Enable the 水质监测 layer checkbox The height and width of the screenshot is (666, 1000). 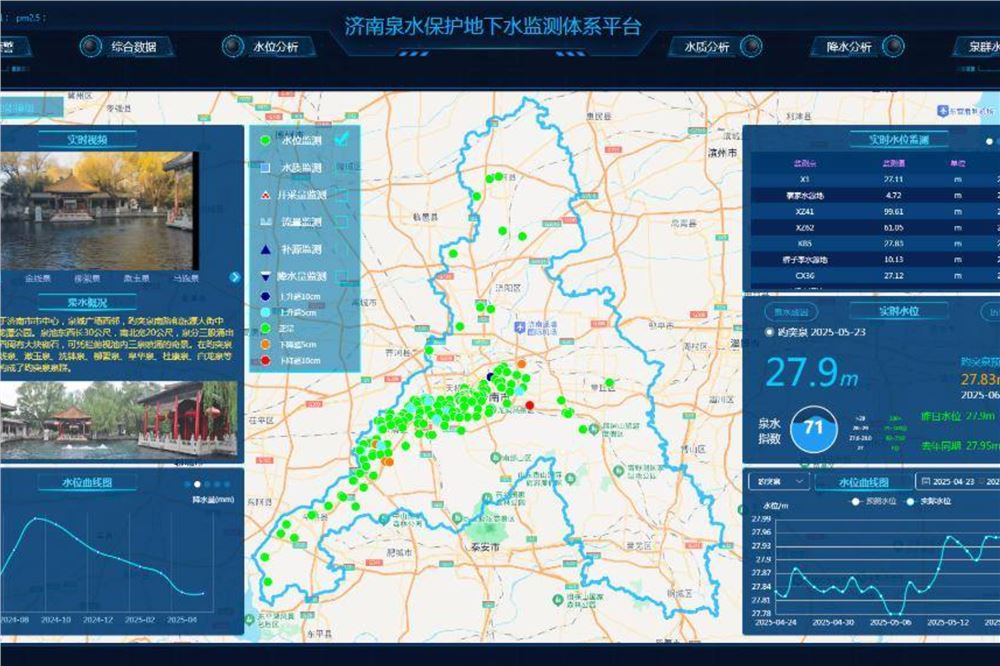(342, 168)
